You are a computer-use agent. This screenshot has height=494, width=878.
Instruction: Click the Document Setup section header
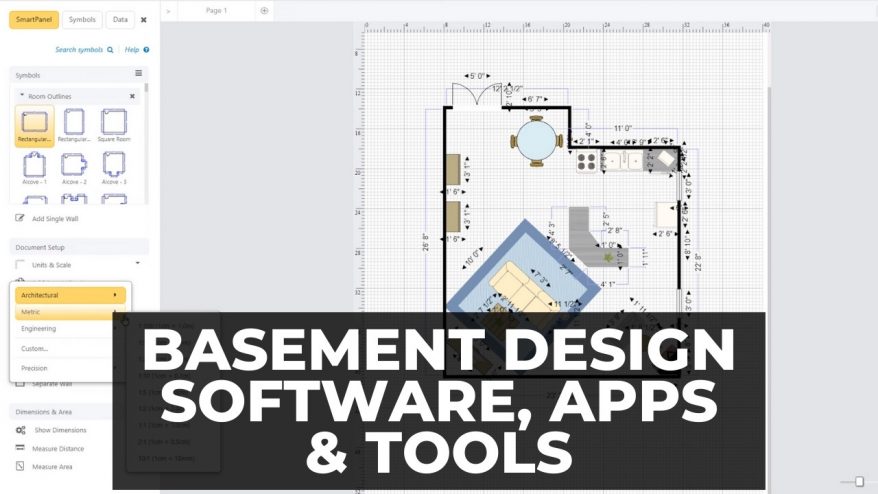click(79, 247)
